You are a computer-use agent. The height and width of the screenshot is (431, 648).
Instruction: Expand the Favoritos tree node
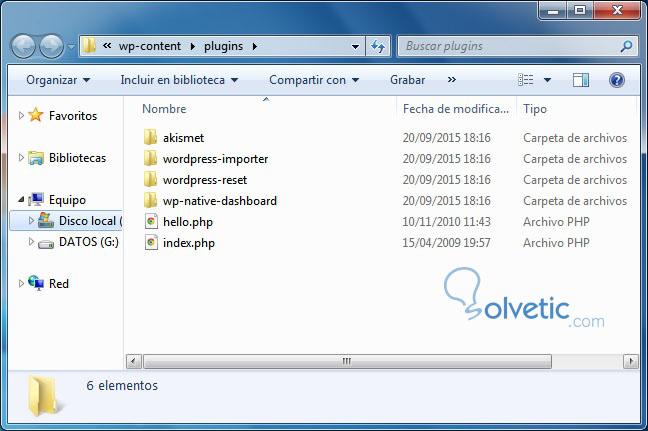[x=21, y=115]
